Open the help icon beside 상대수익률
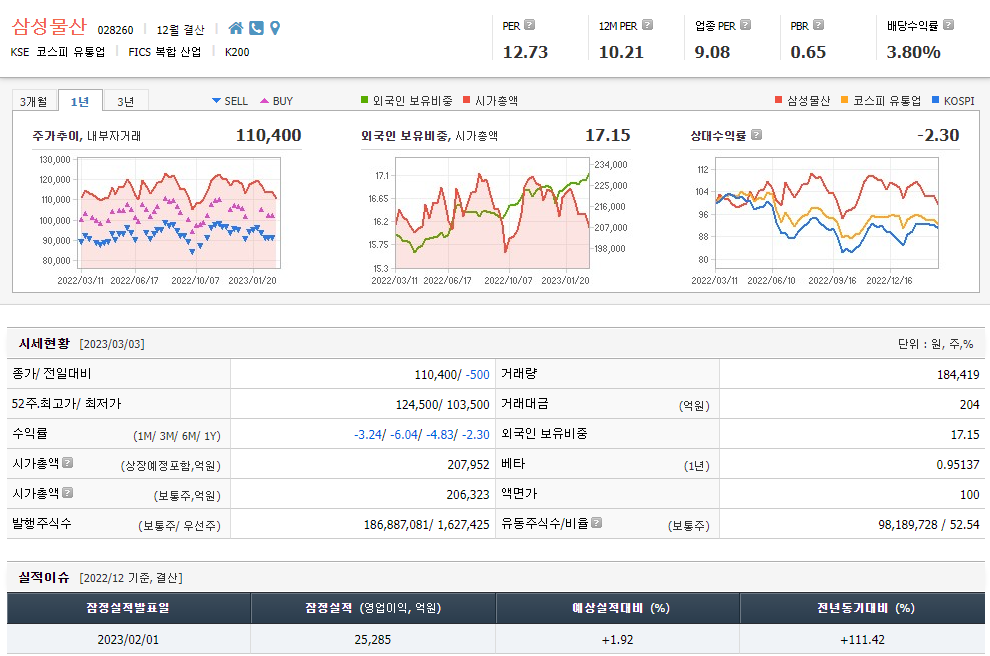The image size is (990, 656). tap(756, 135)
